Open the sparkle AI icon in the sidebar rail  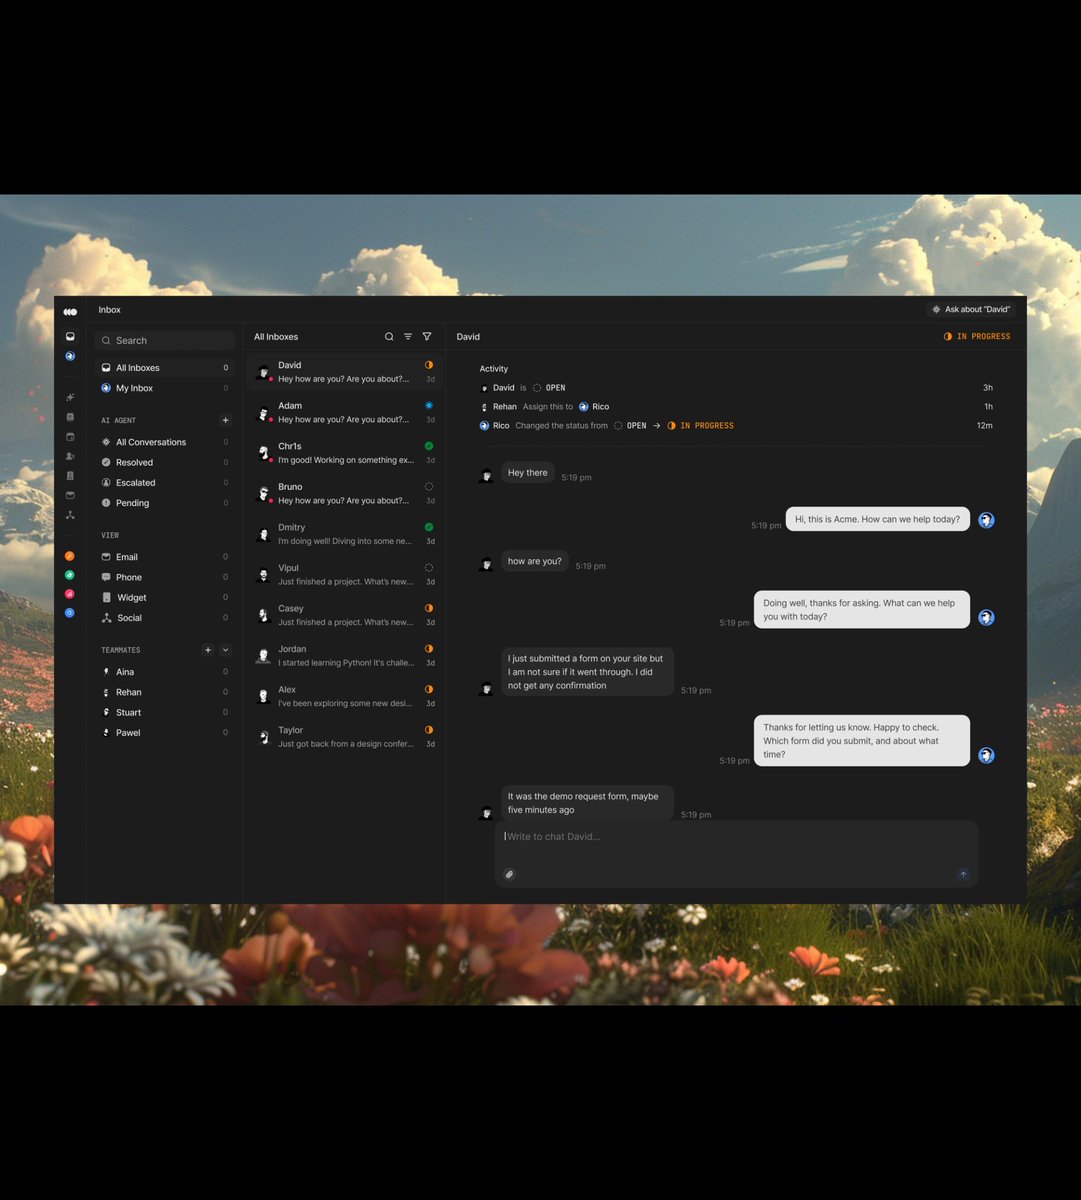70,397
